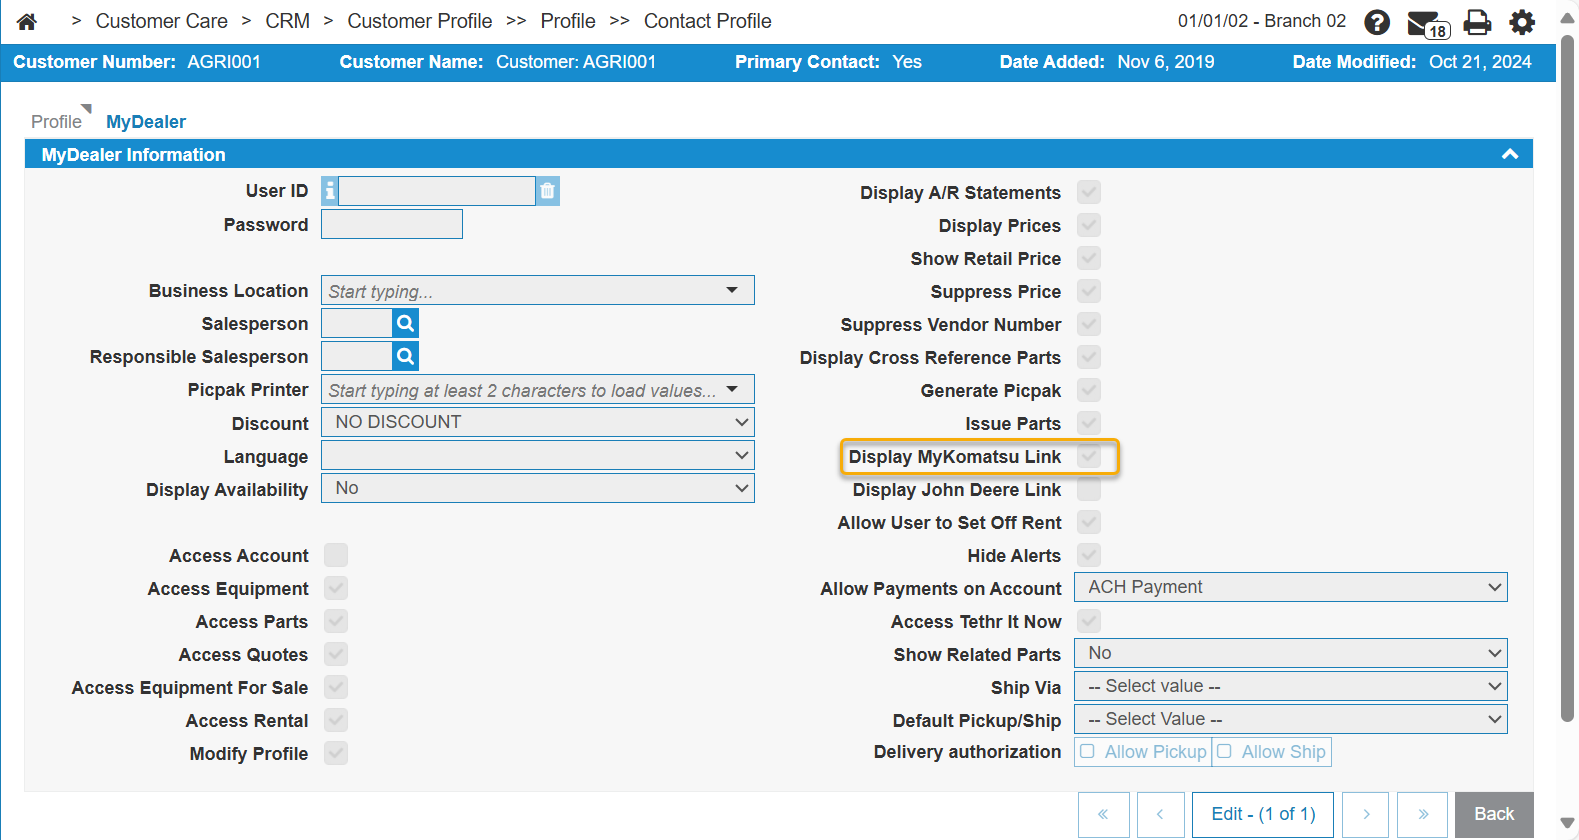Open the Language dropdown

coord(538,455)
